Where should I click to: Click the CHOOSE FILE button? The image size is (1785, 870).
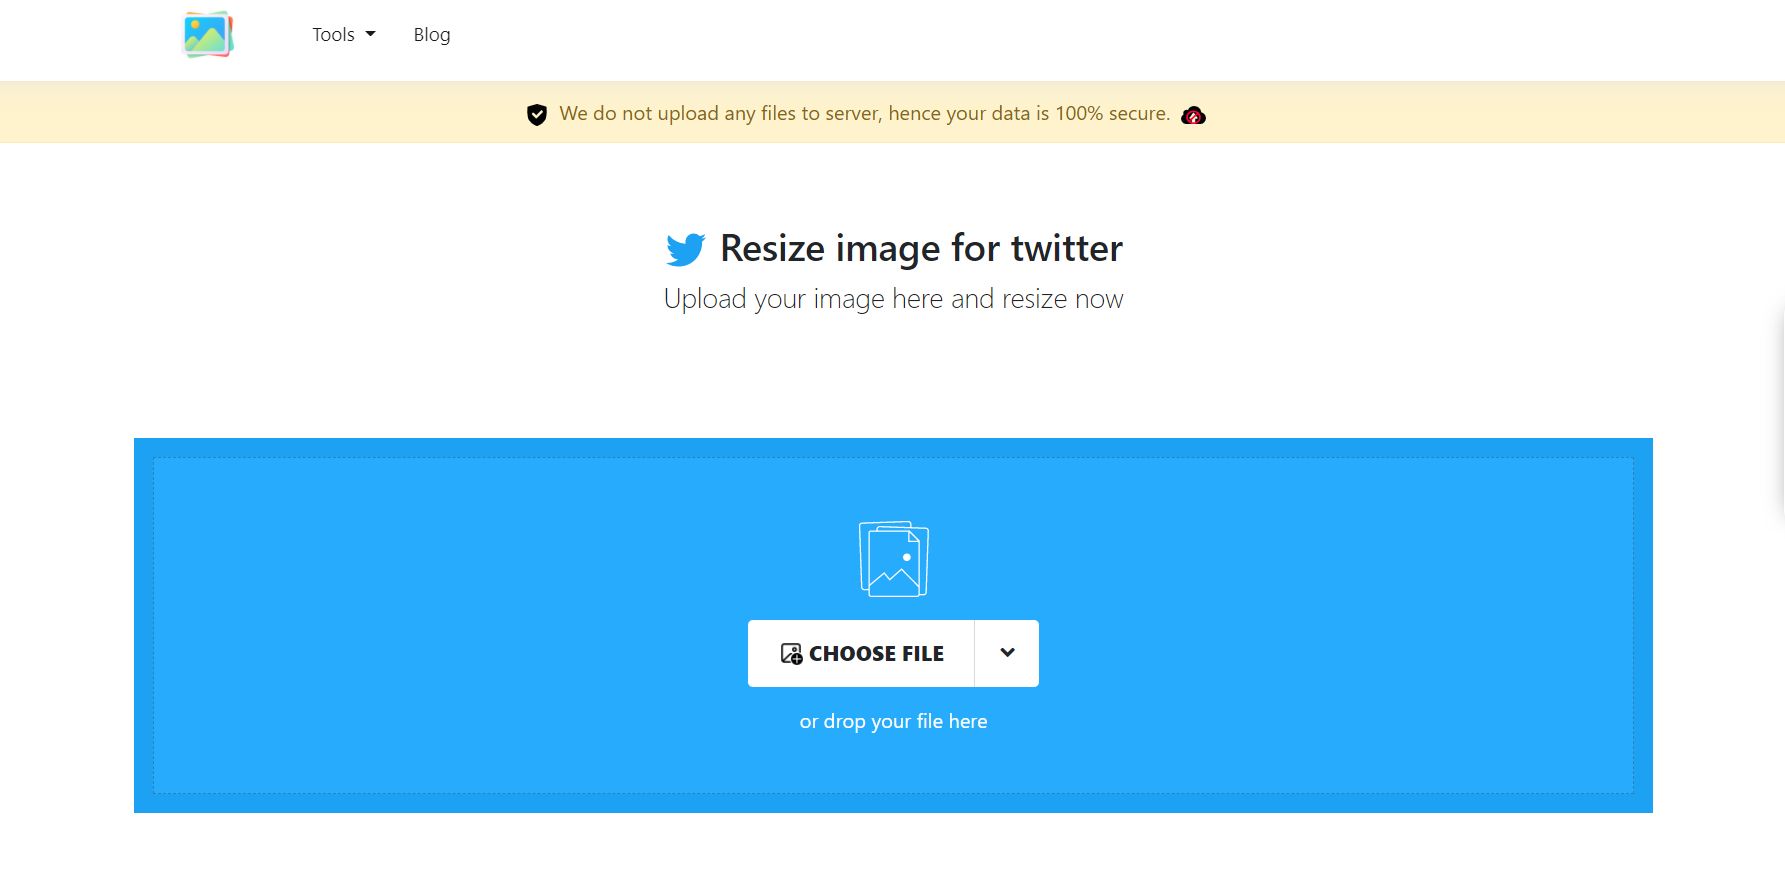coord(861,653)
